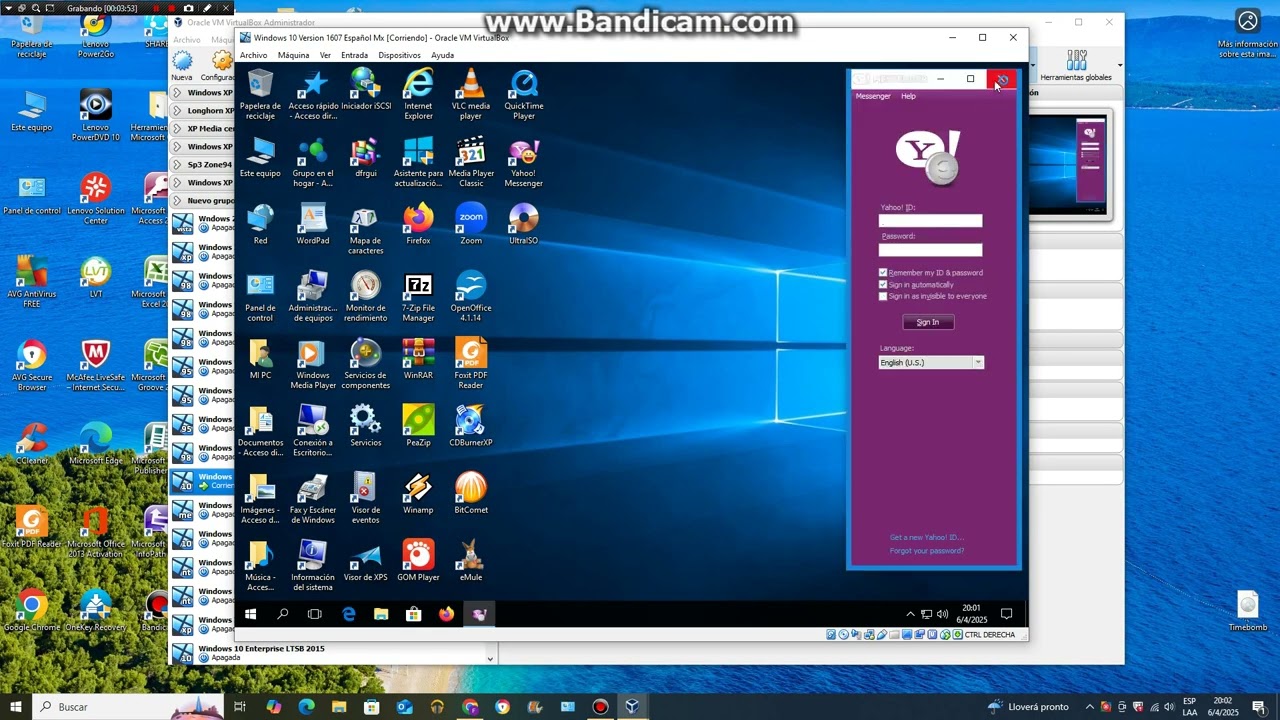Open the Microsoft Store icon on VM taskbar
This screenshot has height=720, width=1280.
click(413, 614)
